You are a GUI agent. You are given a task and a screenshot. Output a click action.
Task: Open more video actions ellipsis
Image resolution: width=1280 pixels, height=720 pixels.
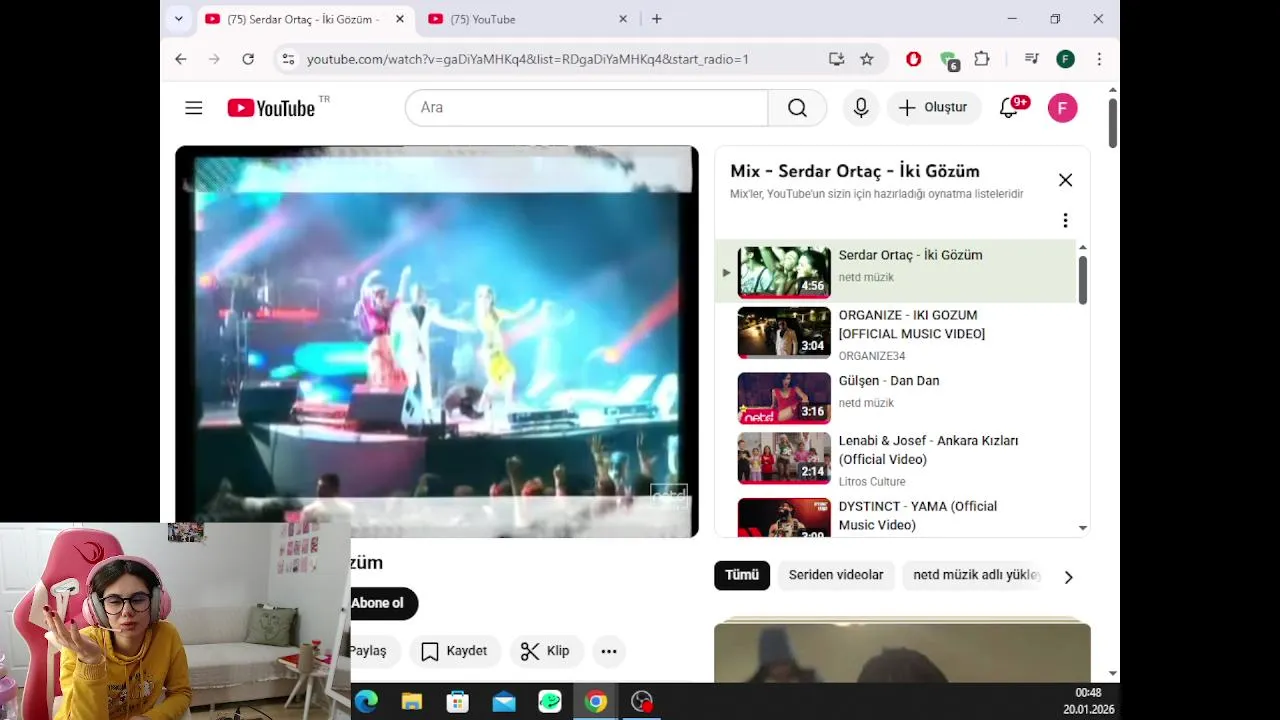coord(609,651)
